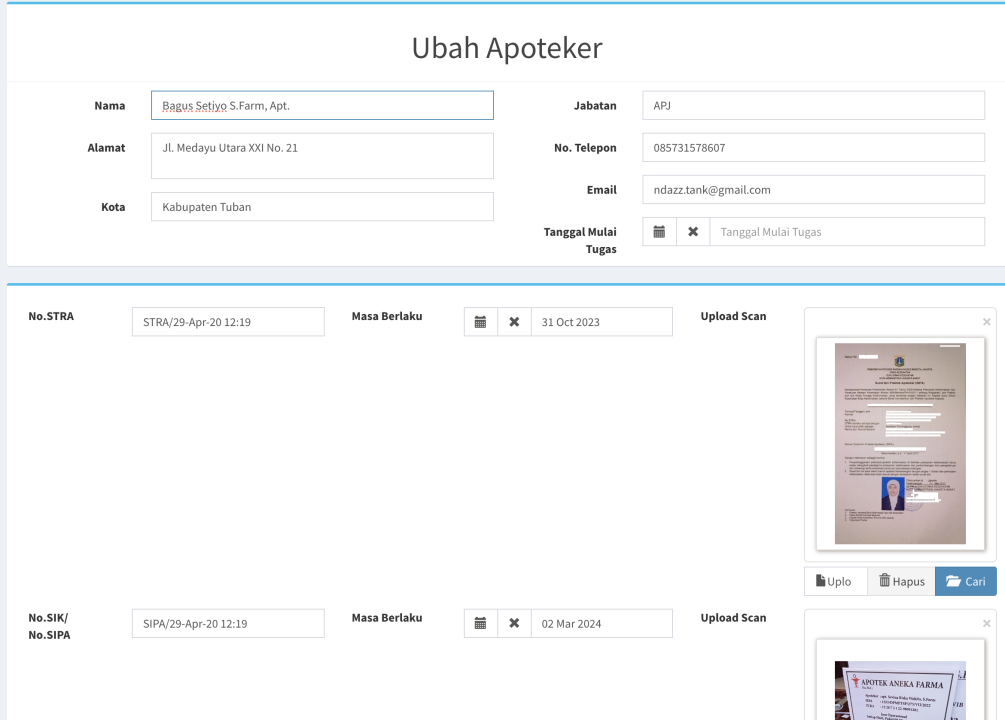Click the No. Telepon input field
1005x720 pixels.
click(813, 148)
